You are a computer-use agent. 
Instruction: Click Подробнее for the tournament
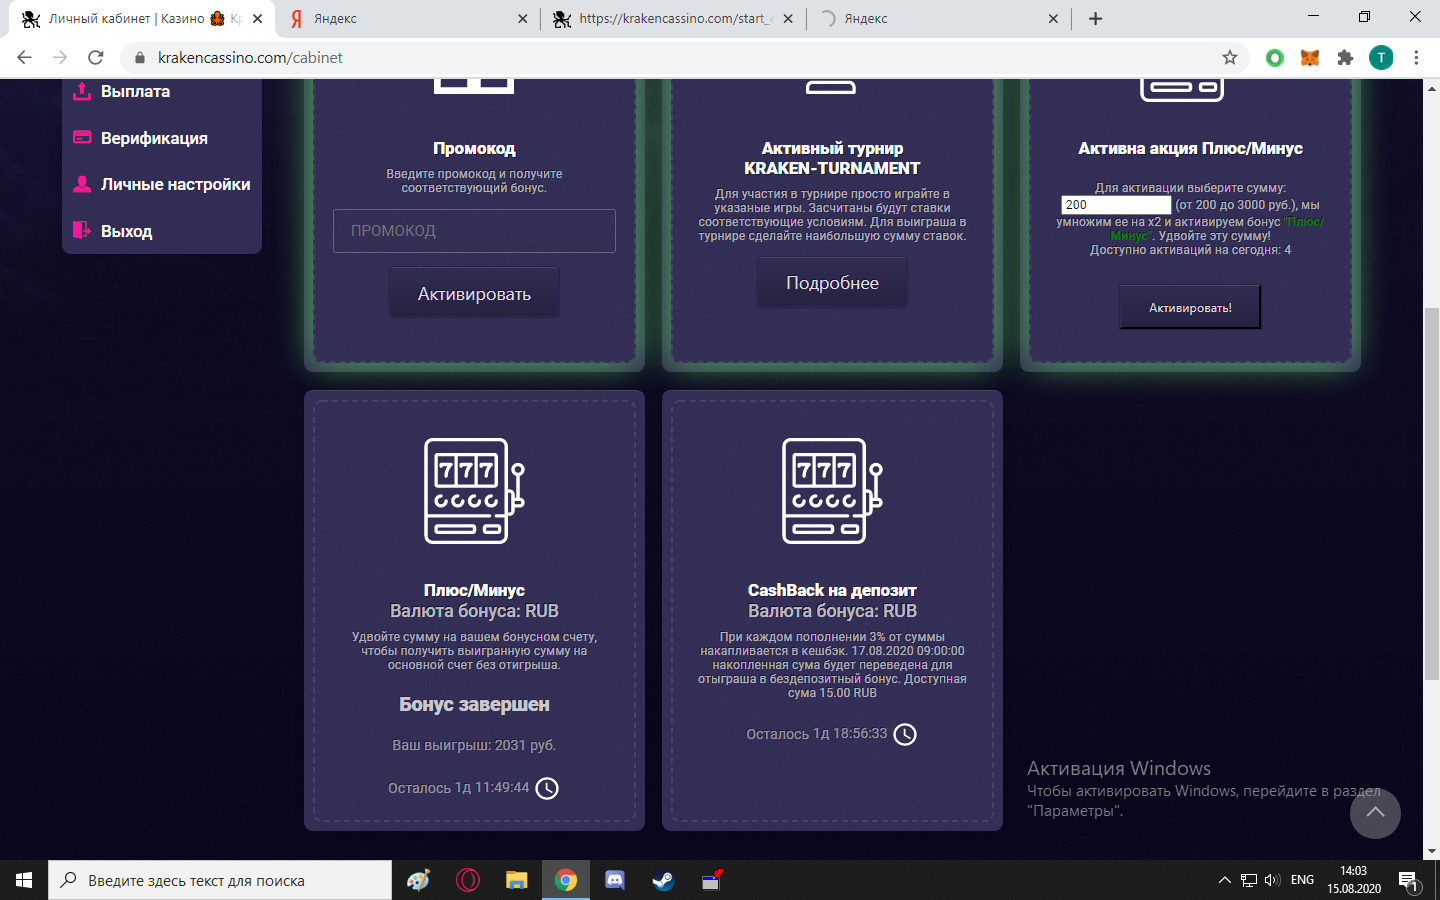pyautogui.click(x=832, y=283)
